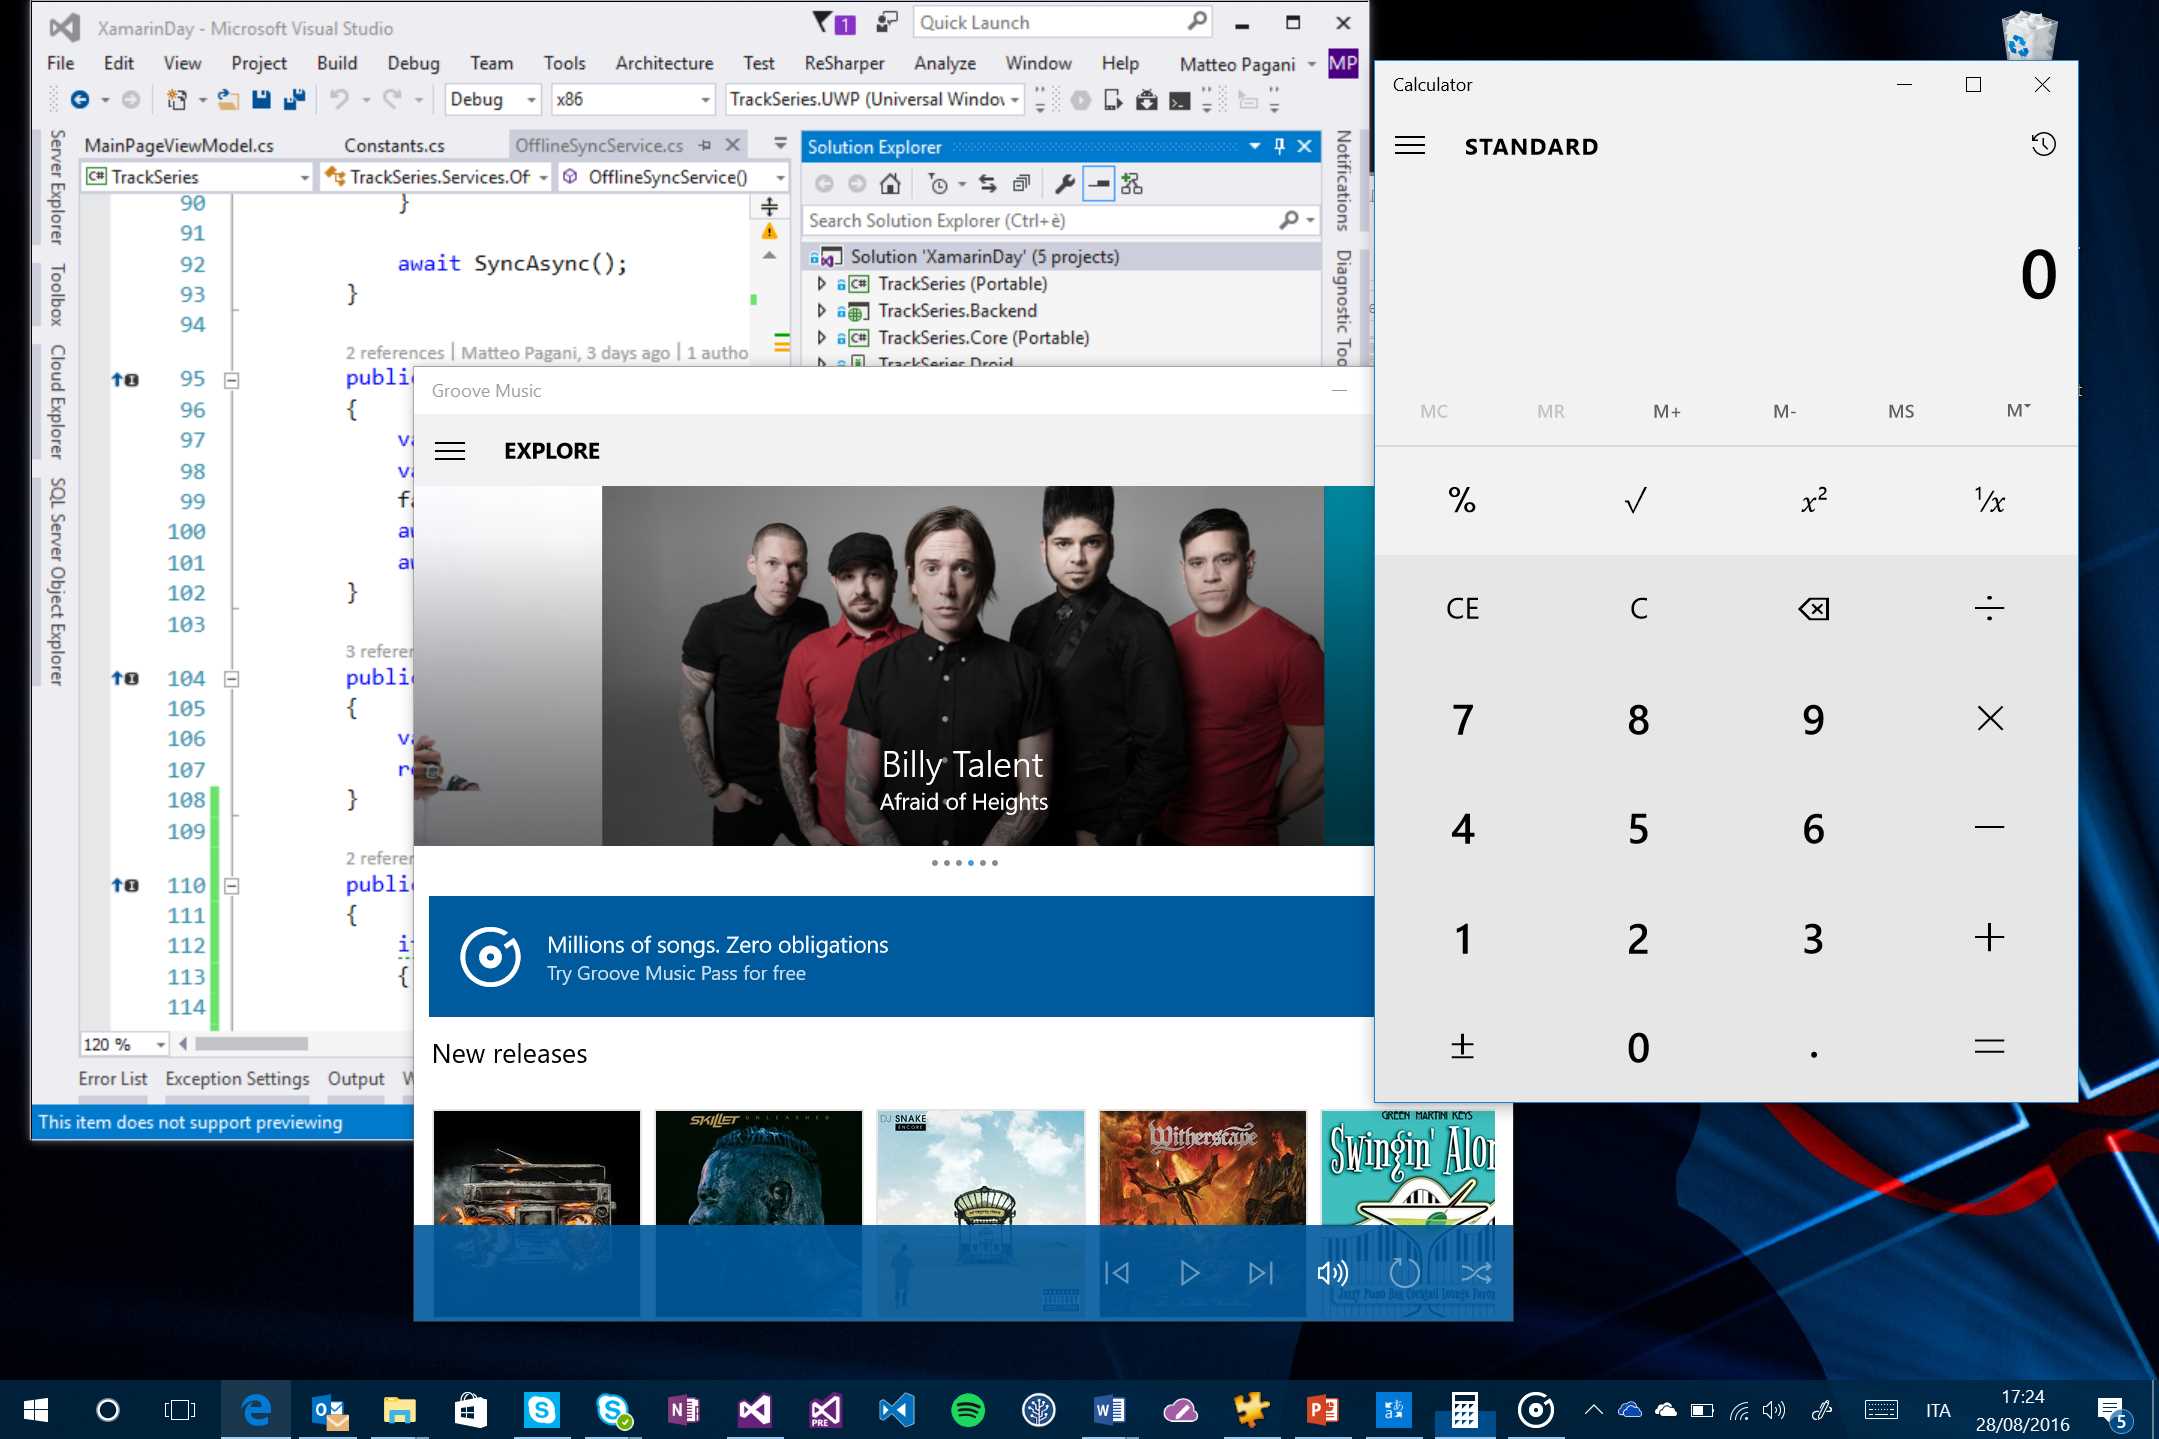Click inside the Search Solution Explorer field
The height and width of the screenshot is (1439, 2159).
click(1000, 220)
